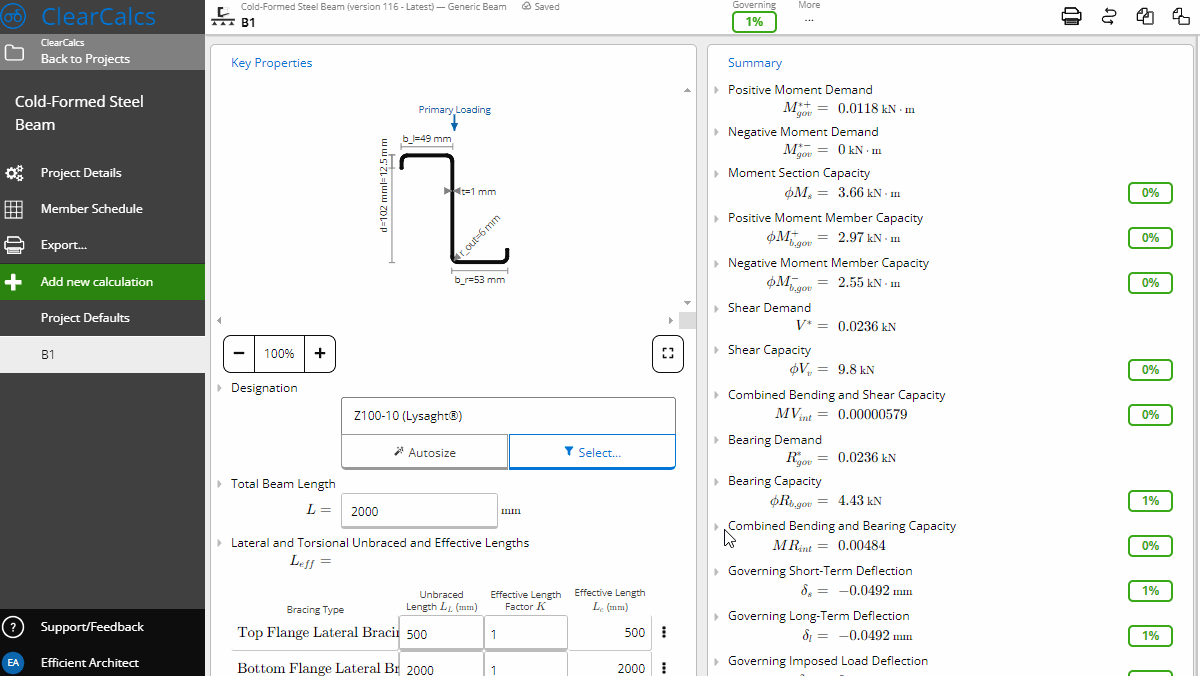
Task: Expand Shear Capacity details
Action: 717,350
